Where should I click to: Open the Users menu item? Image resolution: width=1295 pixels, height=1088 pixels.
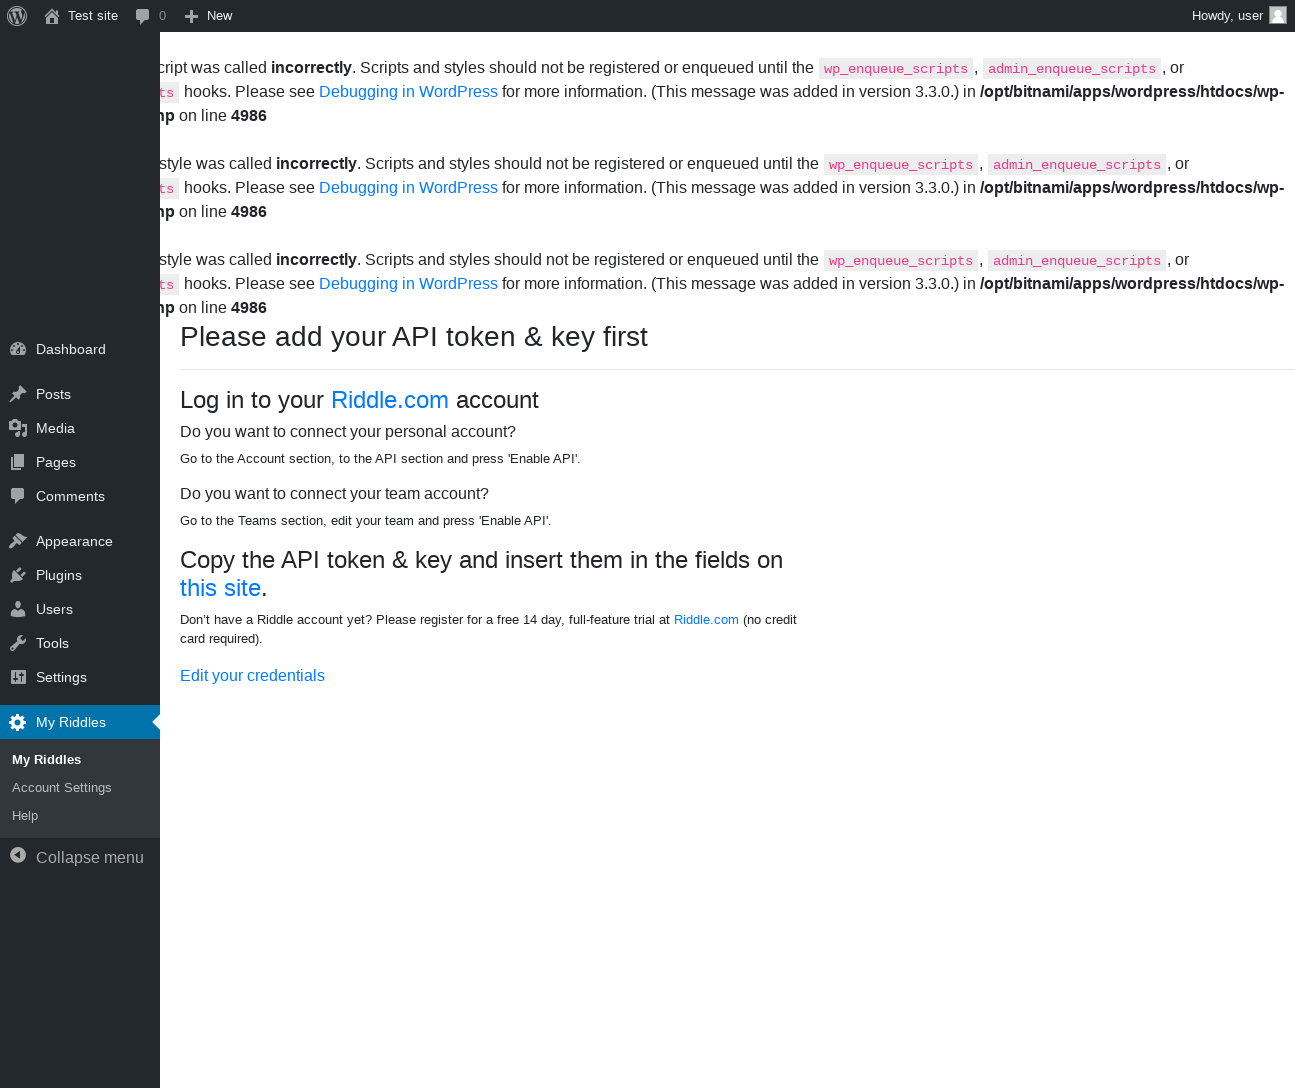80,609
